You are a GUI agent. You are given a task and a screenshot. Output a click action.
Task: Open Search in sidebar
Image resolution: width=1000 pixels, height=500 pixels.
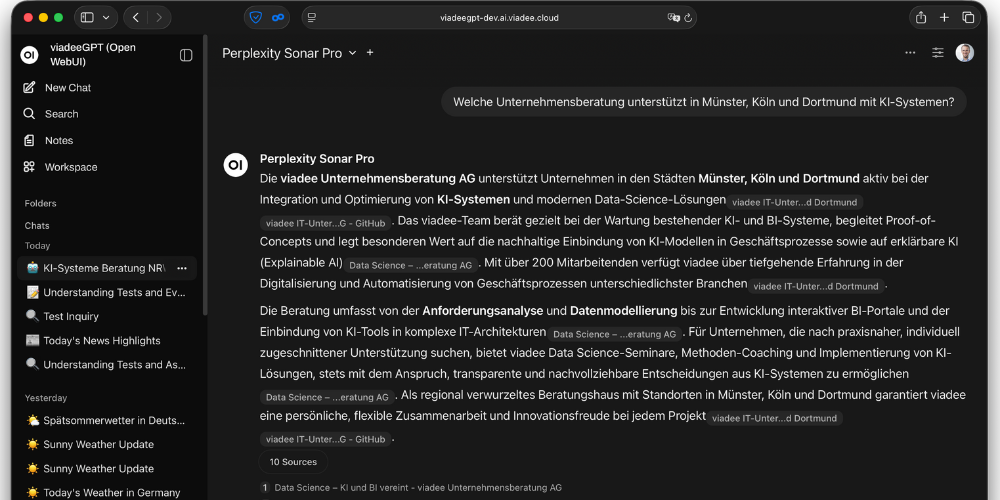(x=61, y=114)
